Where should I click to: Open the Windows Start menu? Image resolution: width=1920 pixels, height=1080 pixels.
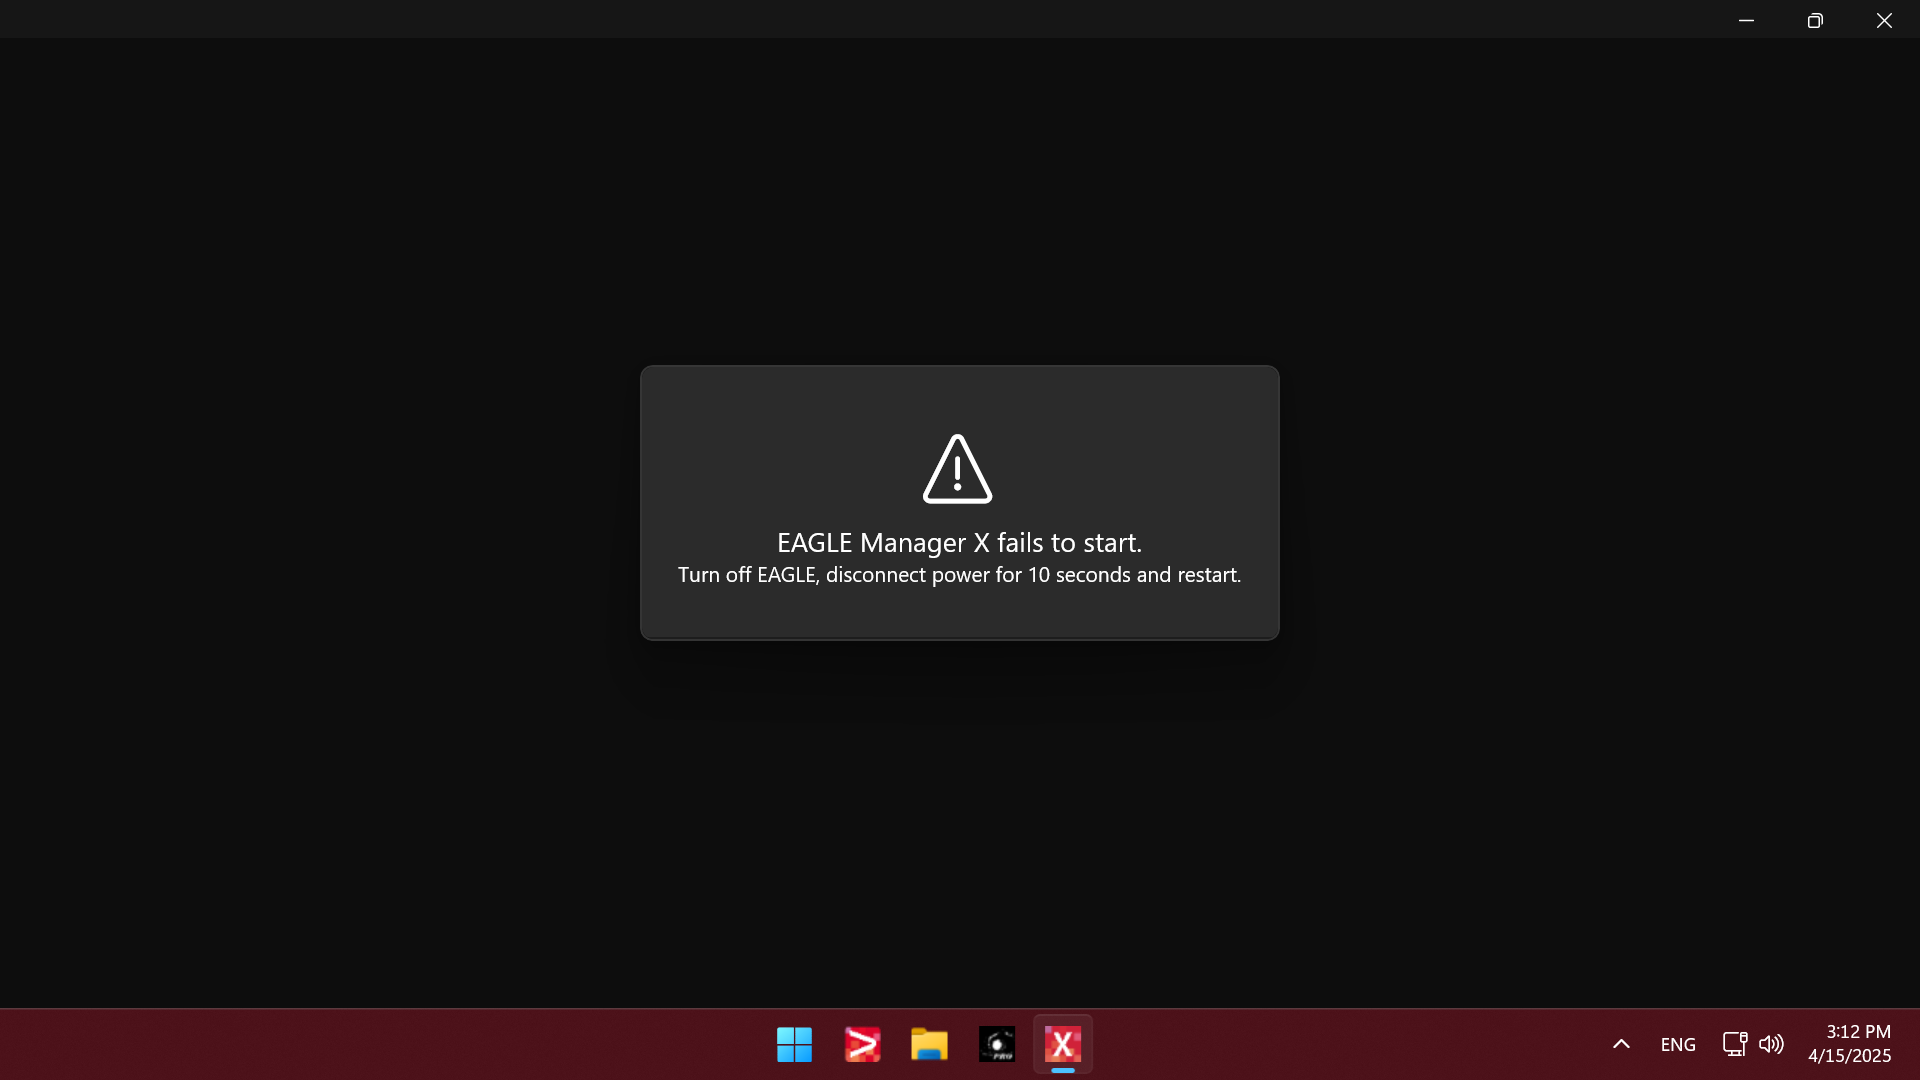[794, 1044]
